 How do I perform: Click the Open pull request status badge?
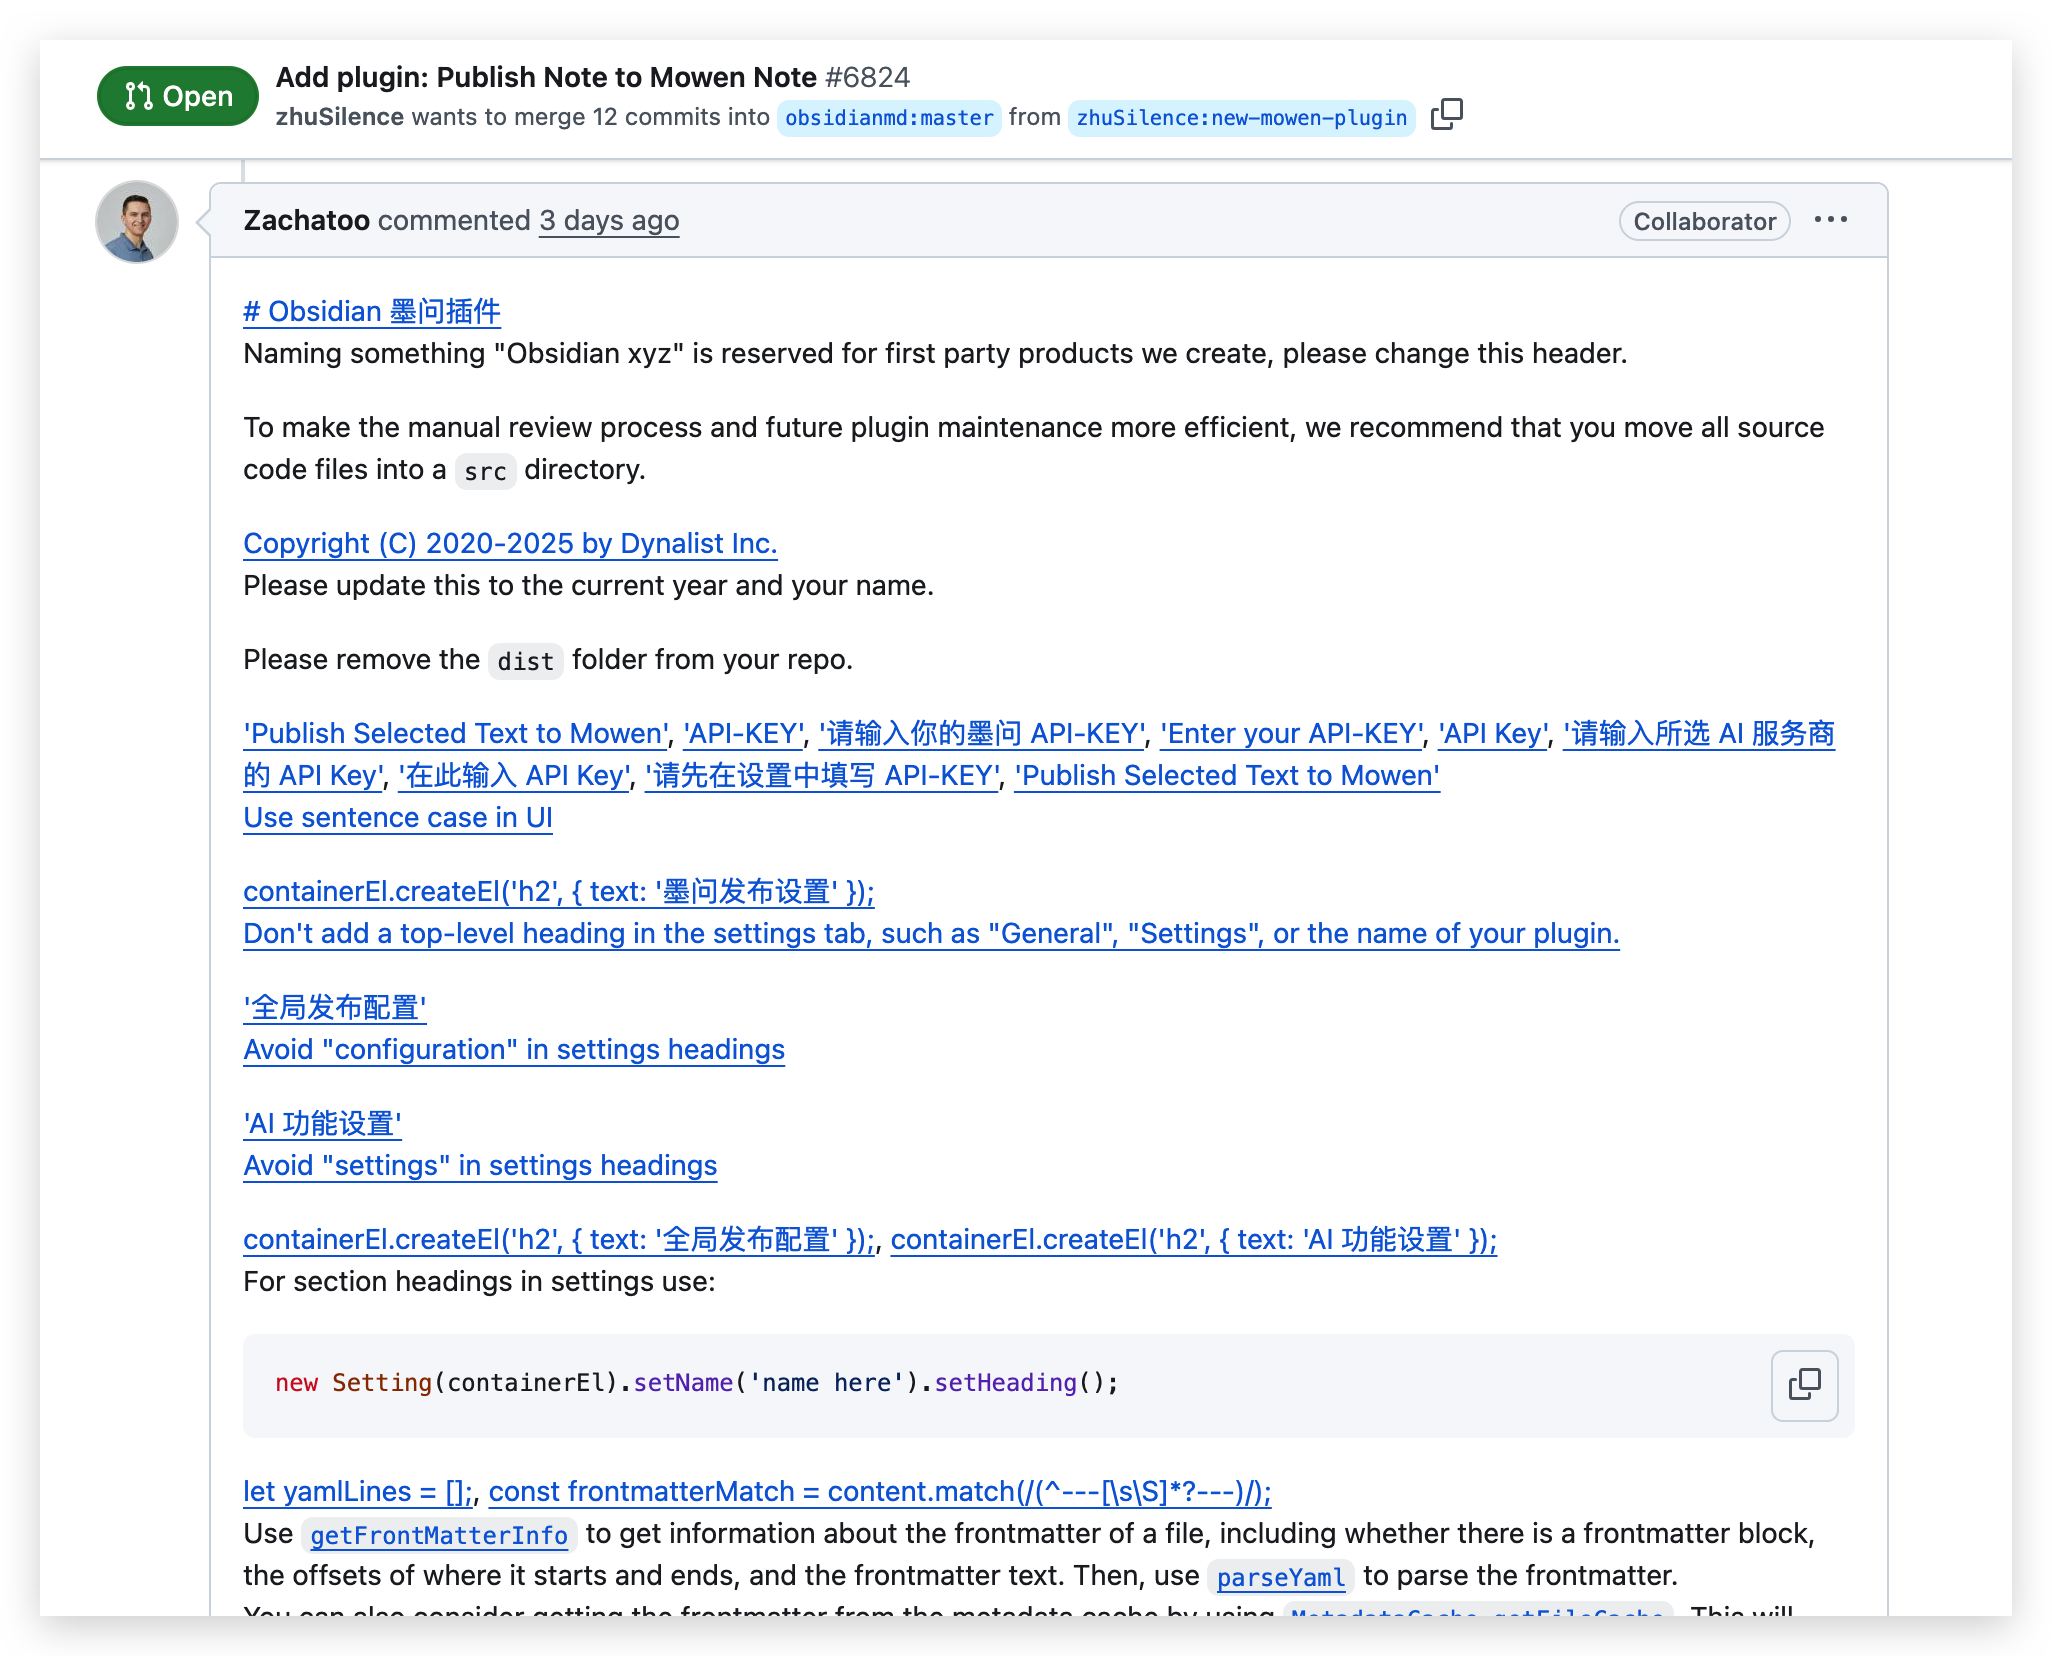(178, 96)
